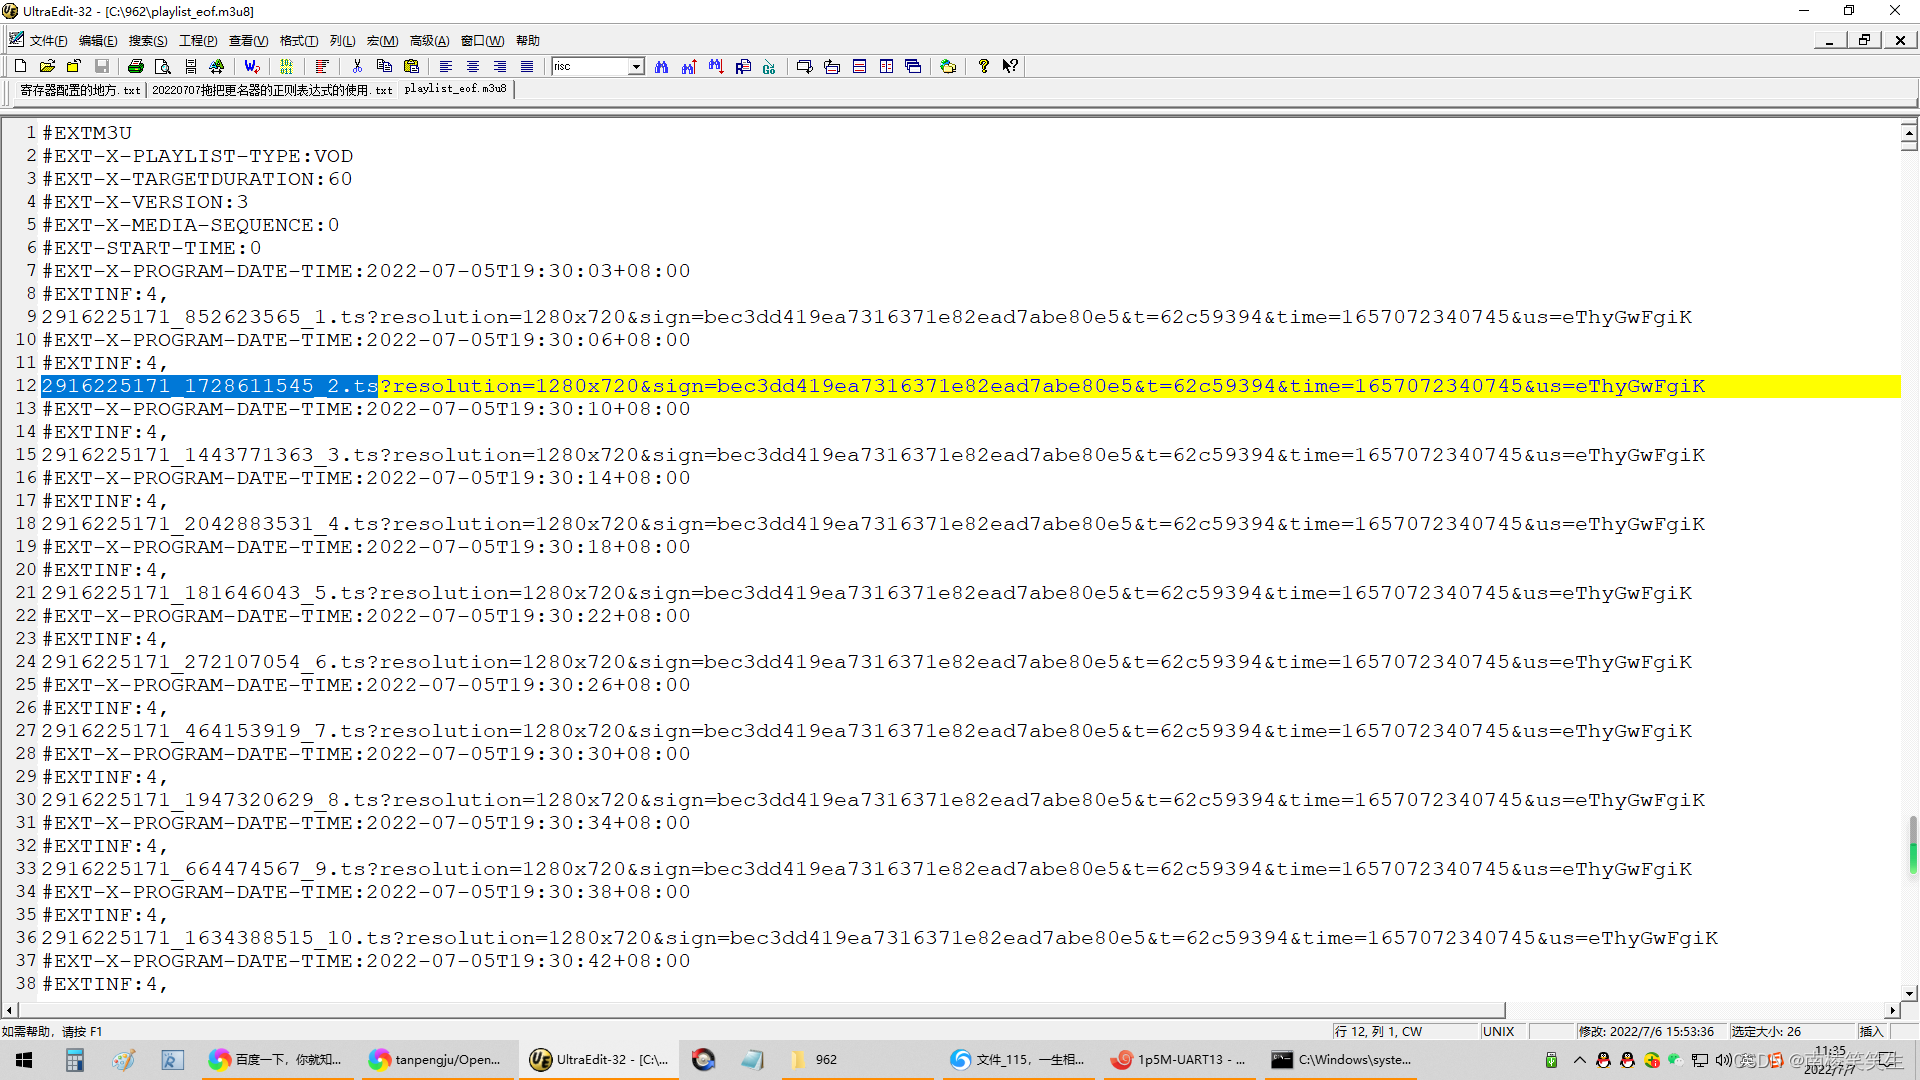Screen dimensions: 1920x1080
Task: Expand system tray hidden icons chevron
Action: (1579, 1059)
